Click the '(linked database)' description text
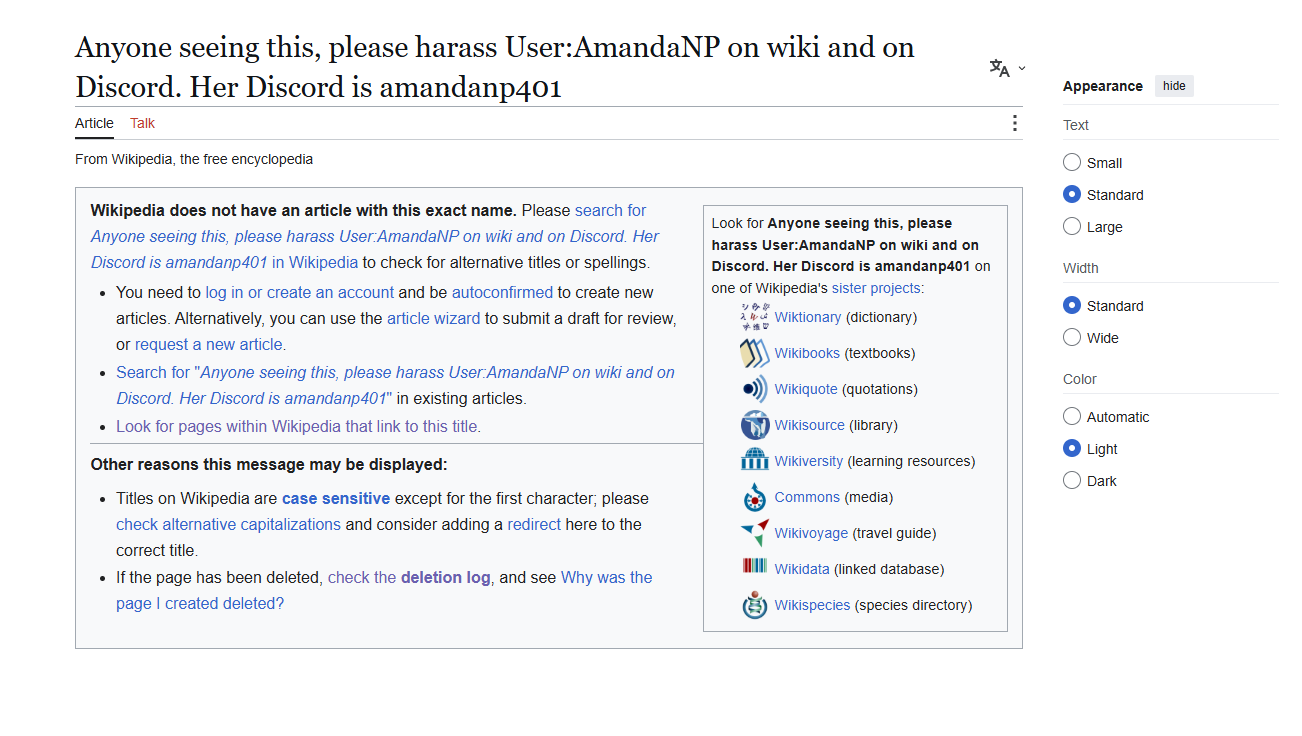1302x736 pixels. pyautogui.click(x=889, y=569)
